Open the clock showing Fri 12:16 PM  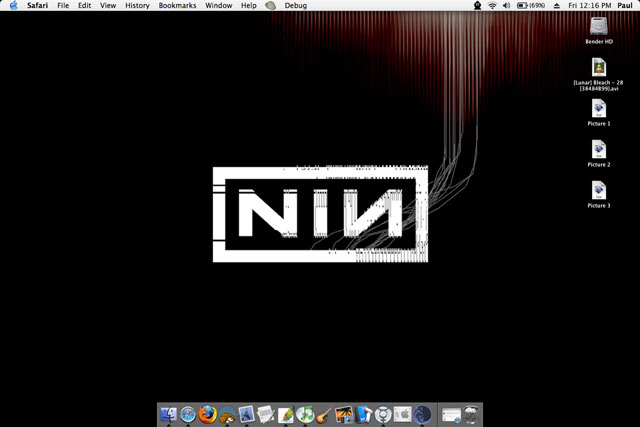590,5
